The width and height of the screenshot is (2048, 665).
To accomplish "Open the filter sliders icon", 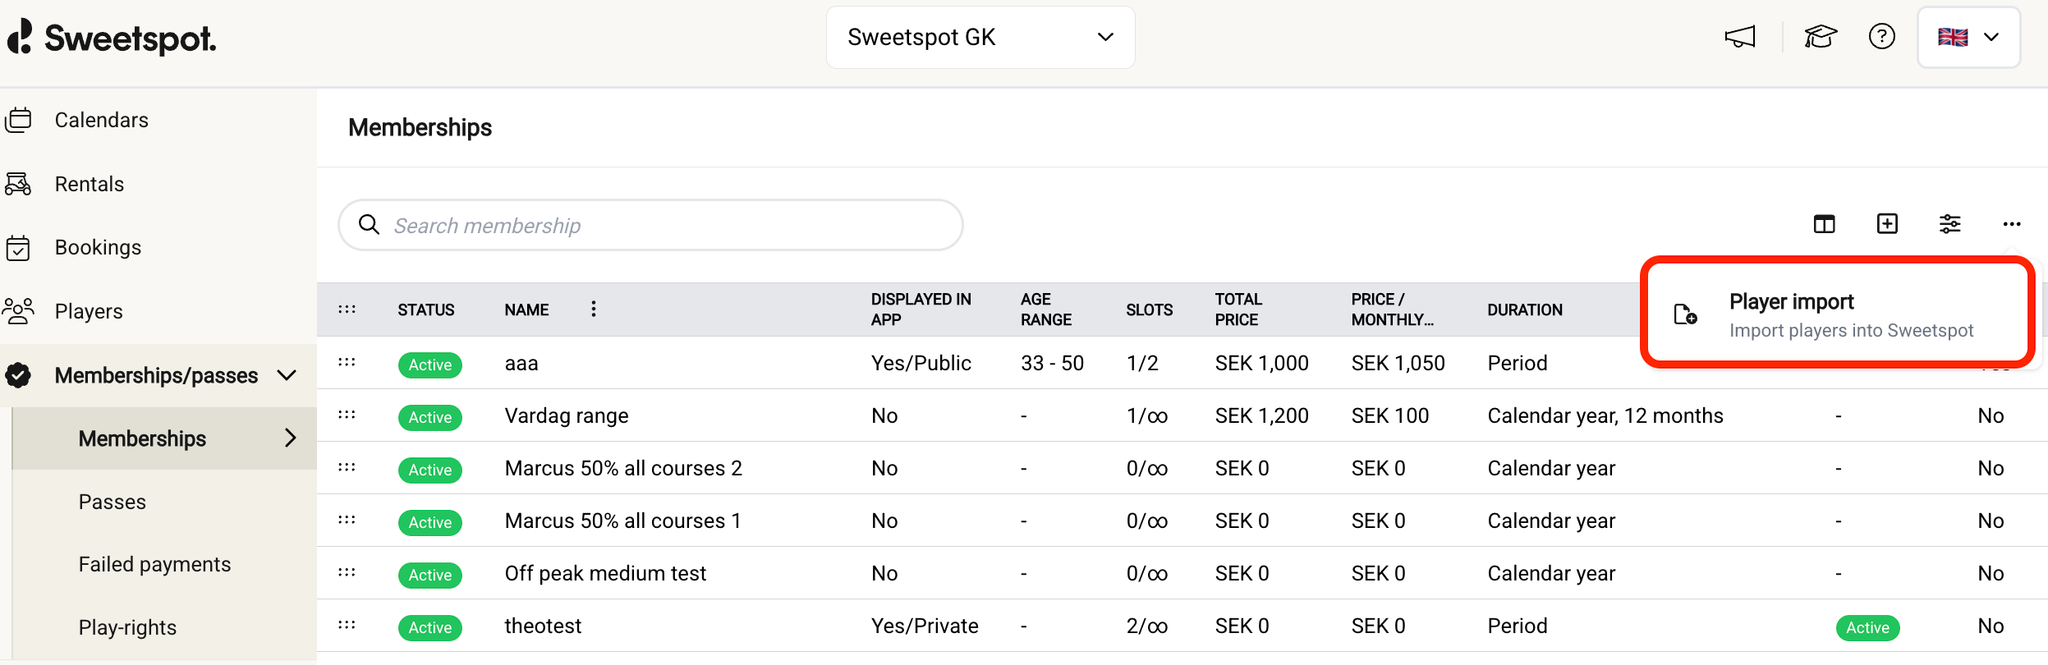I will tap(1950, 224).
